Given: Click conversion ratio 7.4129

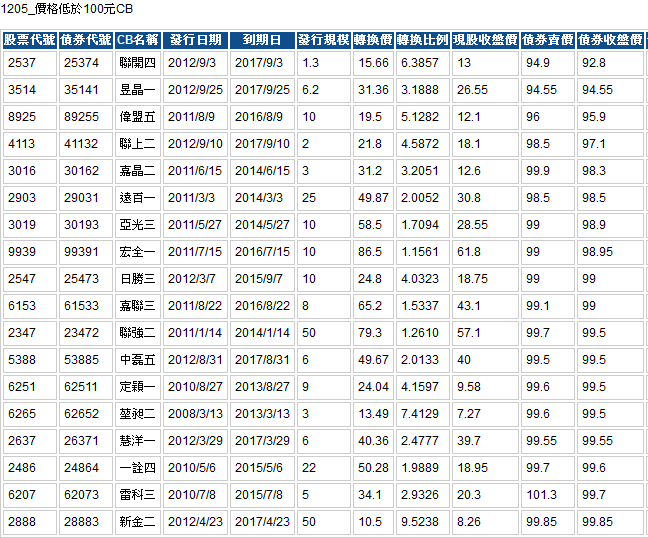Looking at the screenshot, I should pyautogui.click(x=422, y=414).
